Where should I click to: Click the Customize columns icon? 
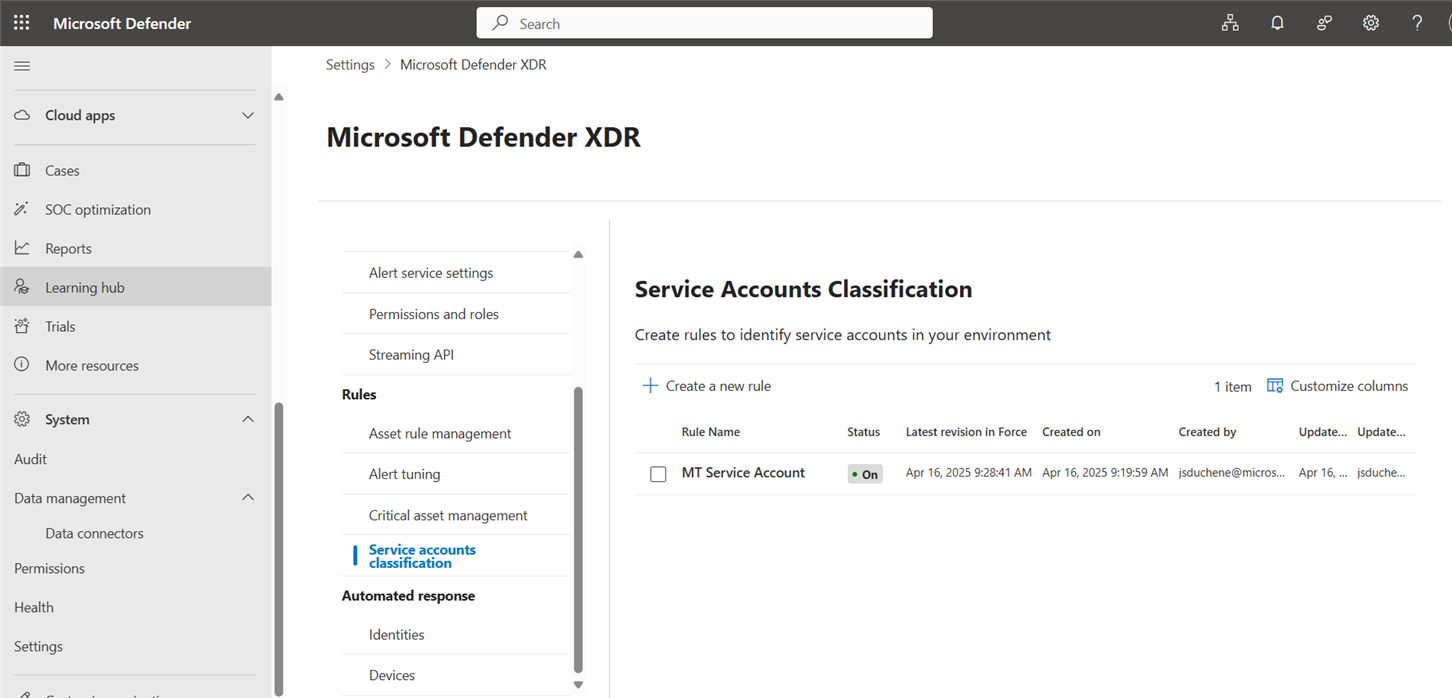tap(1275, 386)
